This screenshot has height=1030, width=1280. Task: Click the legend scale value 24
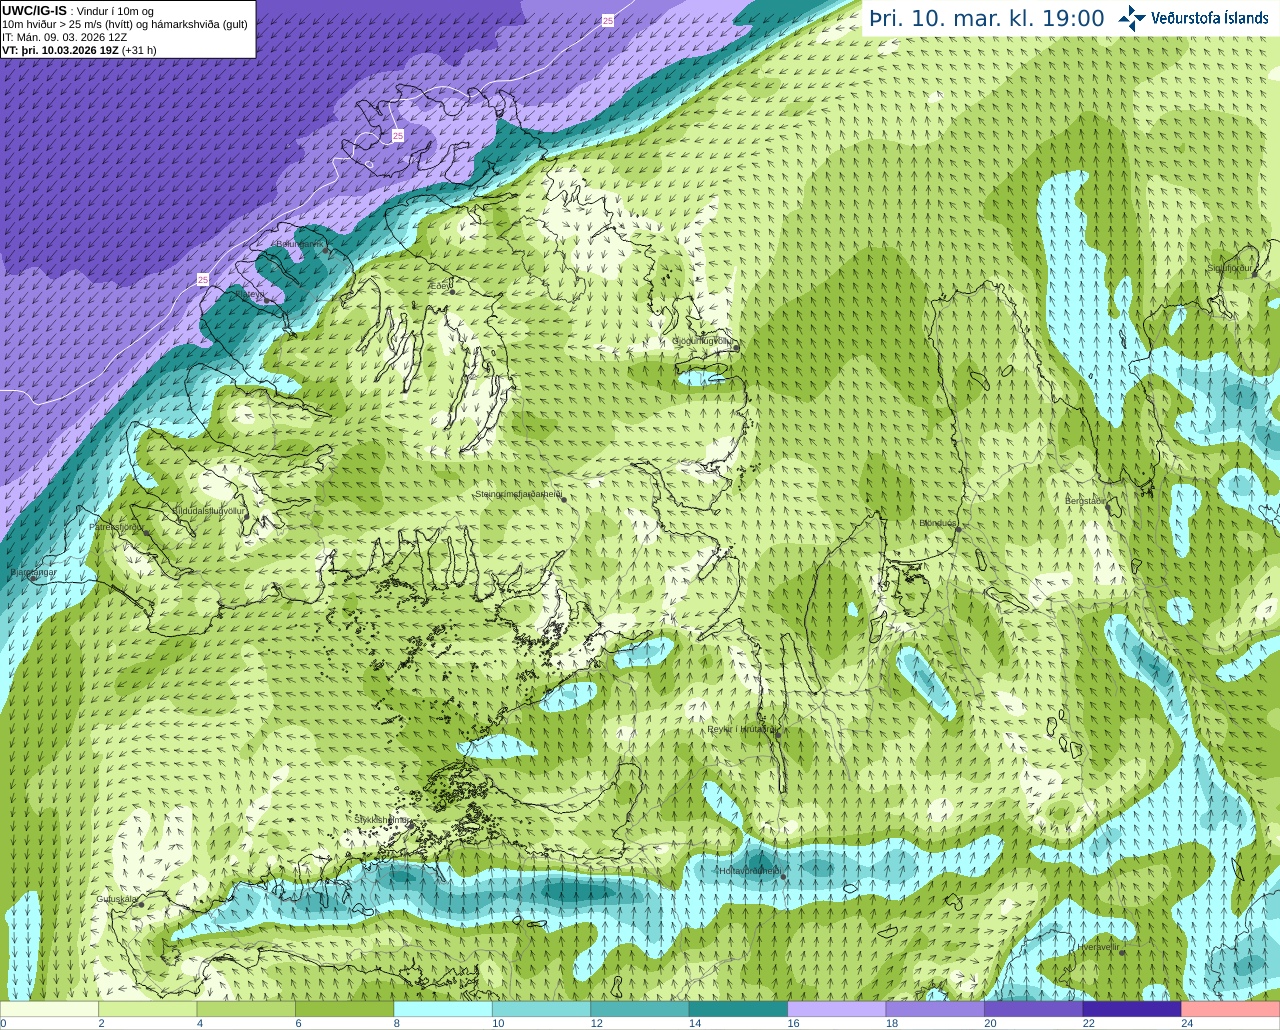tap(1187, 1023)
